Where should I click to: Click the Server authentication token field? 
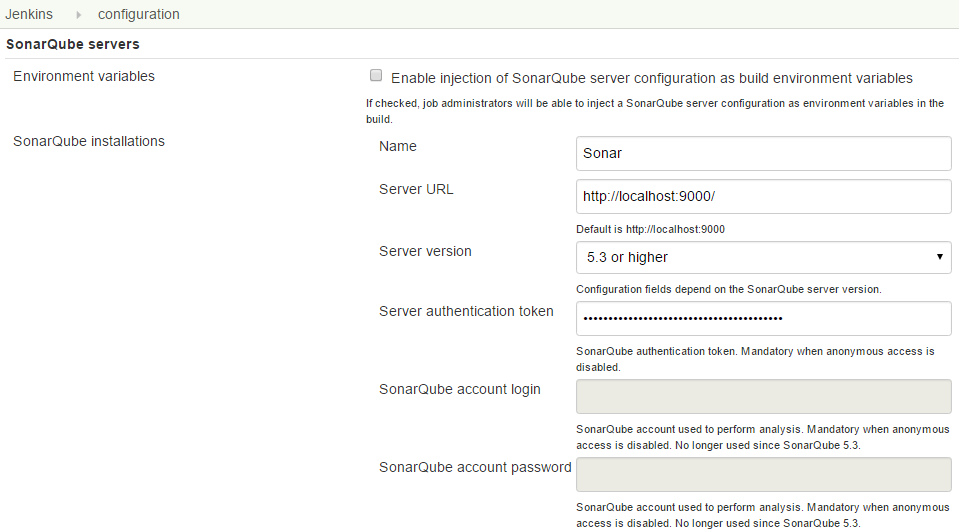(763, 318)
